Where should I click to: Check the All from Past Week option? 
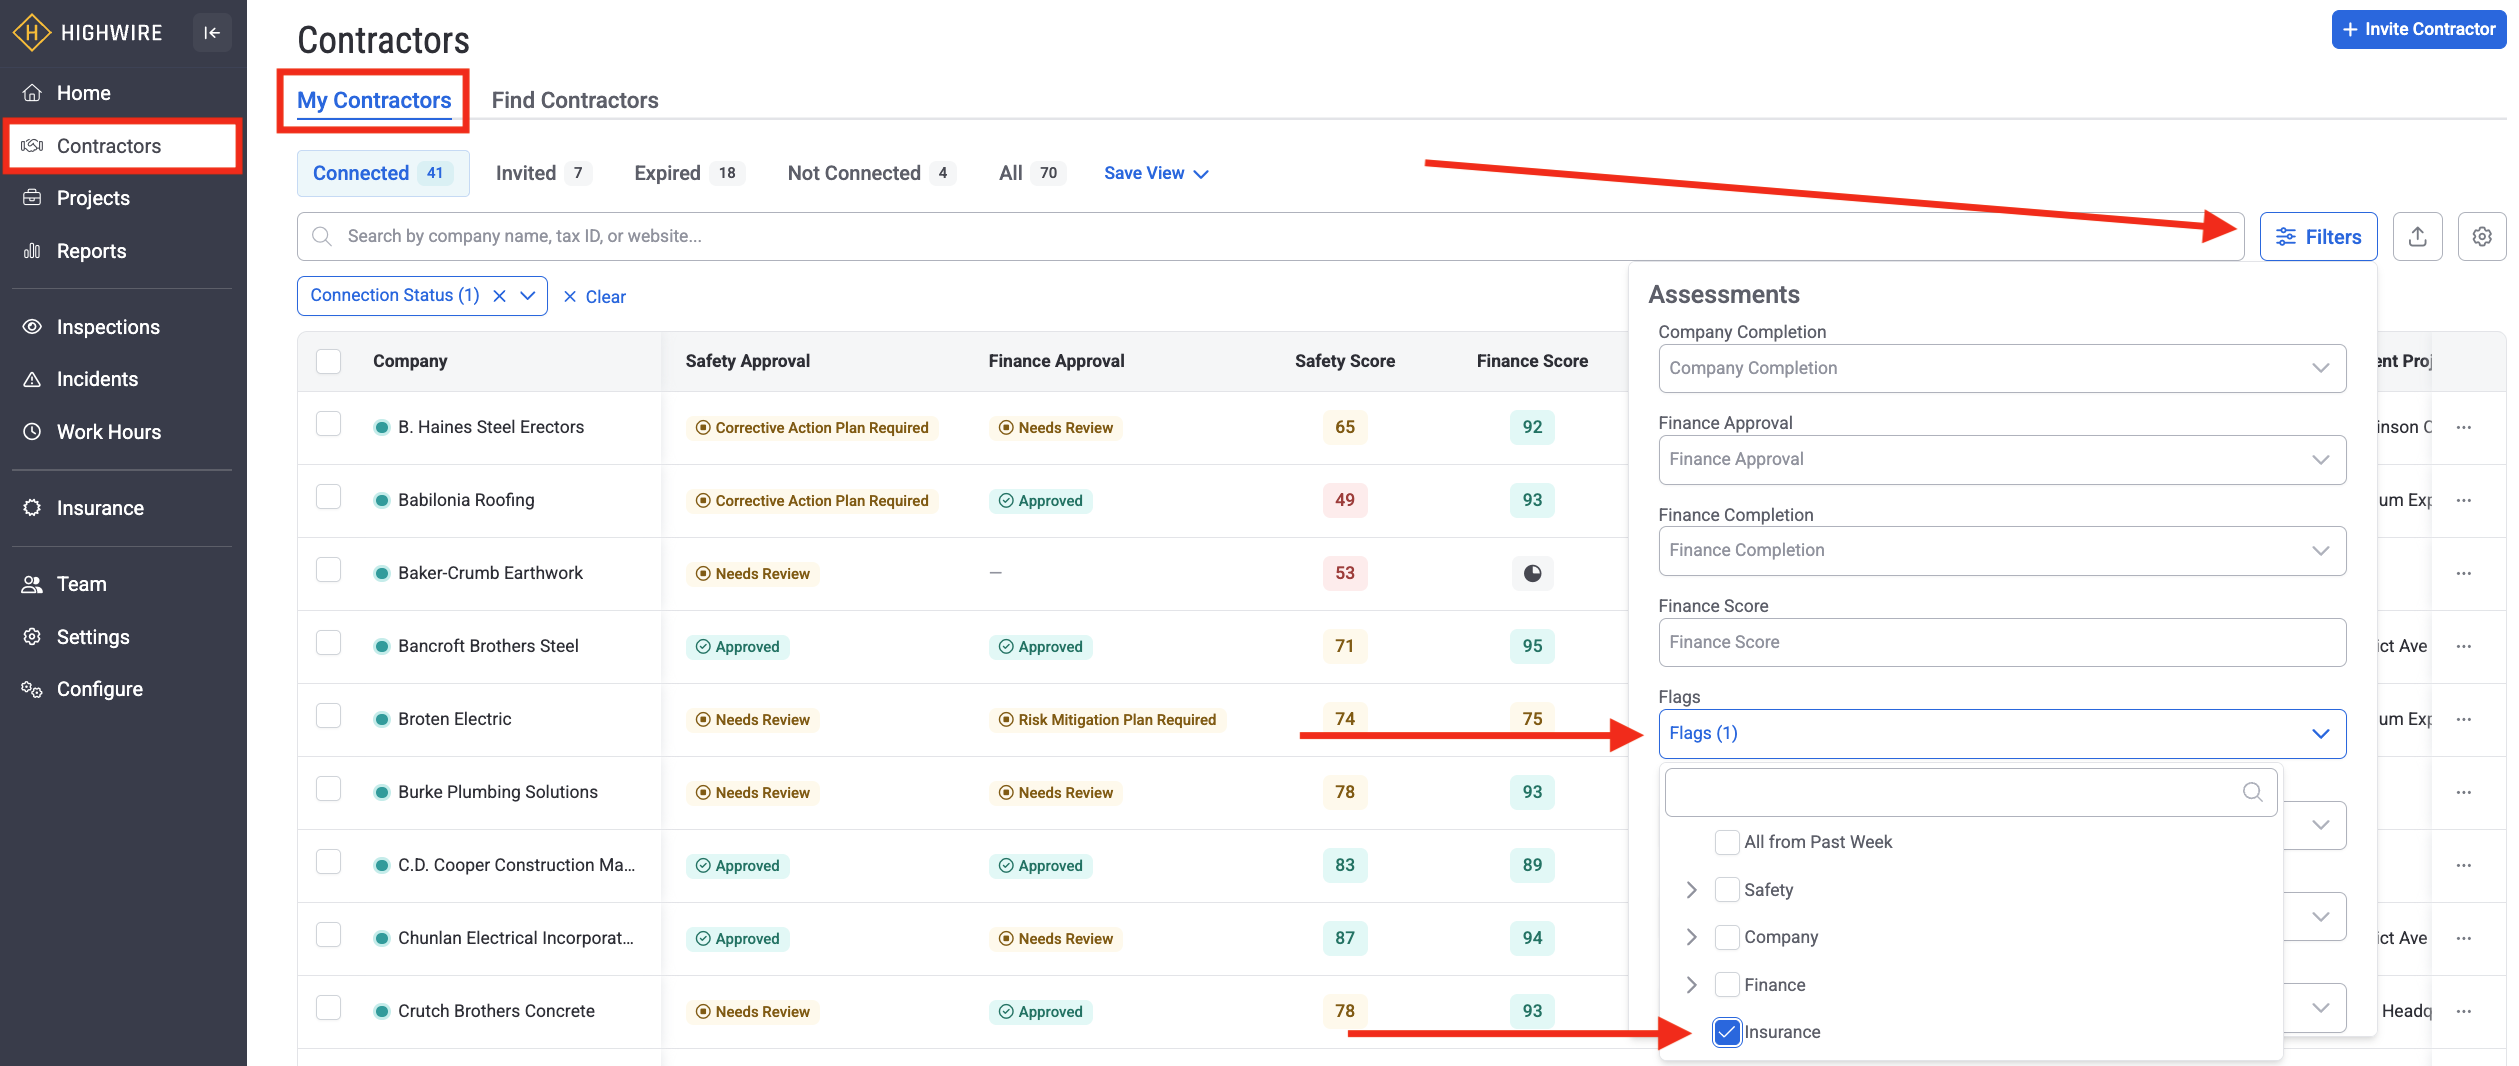pos(1727,842)
